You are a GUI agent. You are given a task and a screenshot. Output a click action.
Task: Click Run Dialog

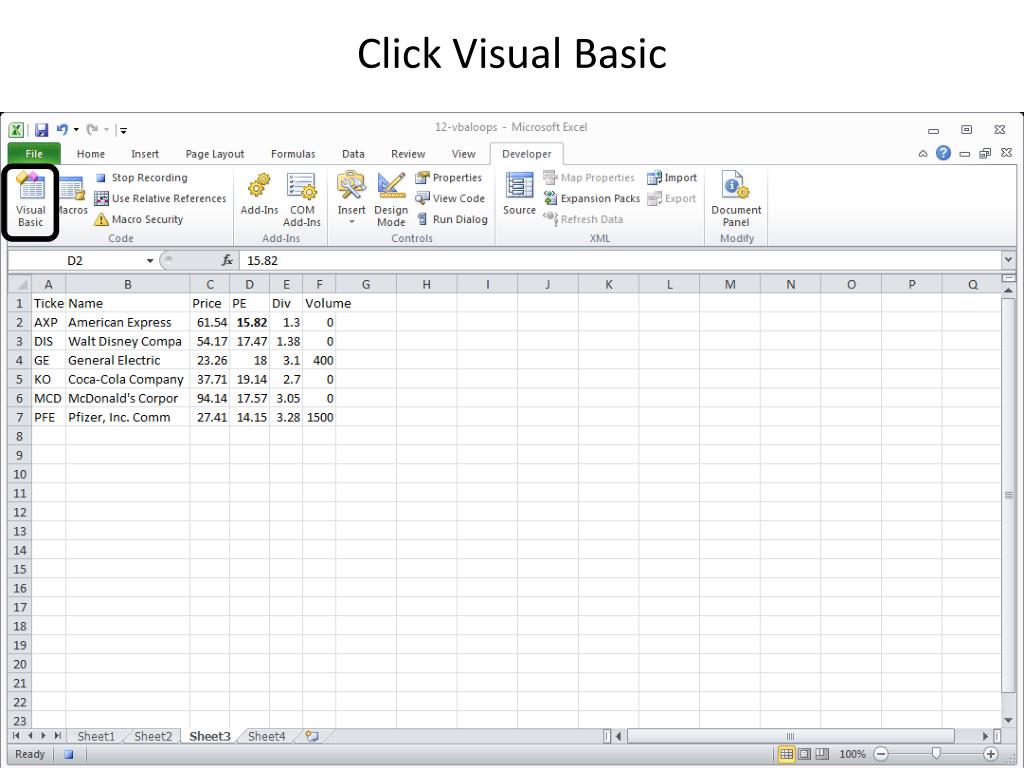click(x=452, y=219)
